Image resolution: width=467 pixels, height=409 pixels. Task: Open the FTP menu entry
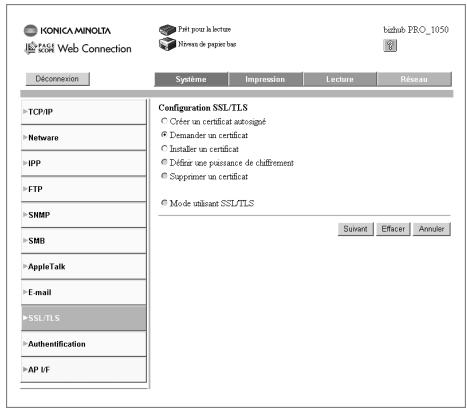coord(84,189)
